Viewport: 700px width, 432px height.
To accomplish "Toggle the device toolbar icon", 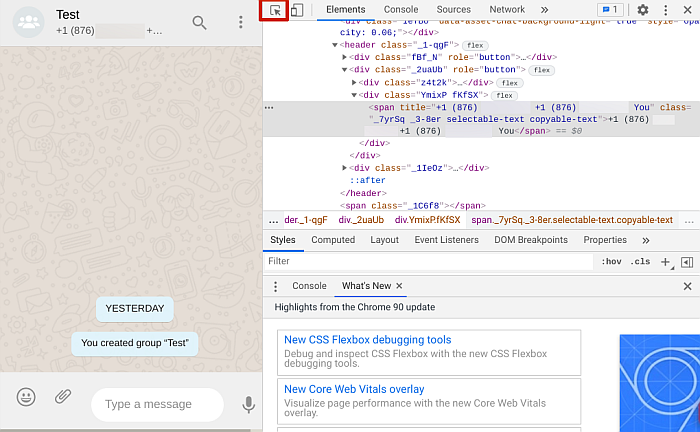I will 297,10.
